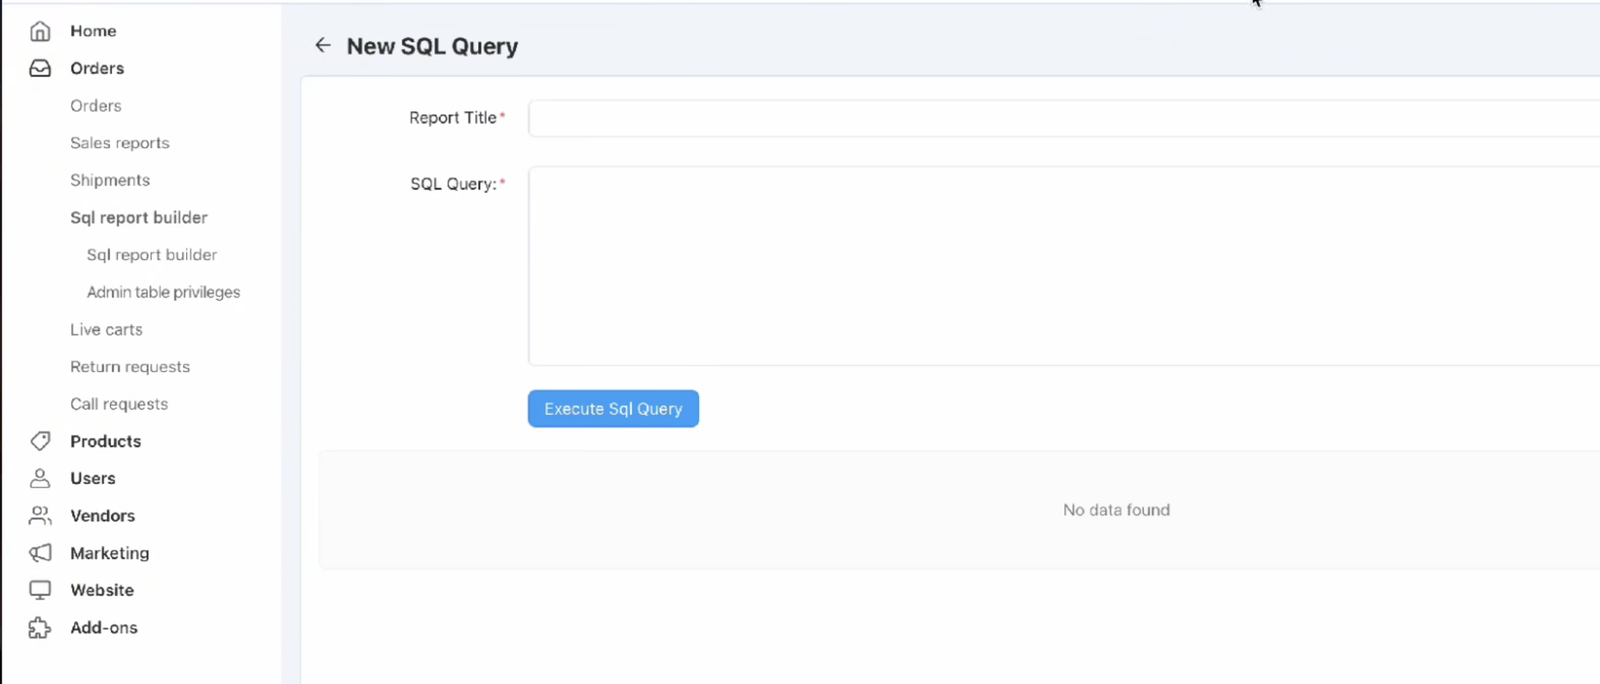This screenshot has height=684, width=1600.
Task: Focus the Report Title input field
Action: click(1064, 118)
